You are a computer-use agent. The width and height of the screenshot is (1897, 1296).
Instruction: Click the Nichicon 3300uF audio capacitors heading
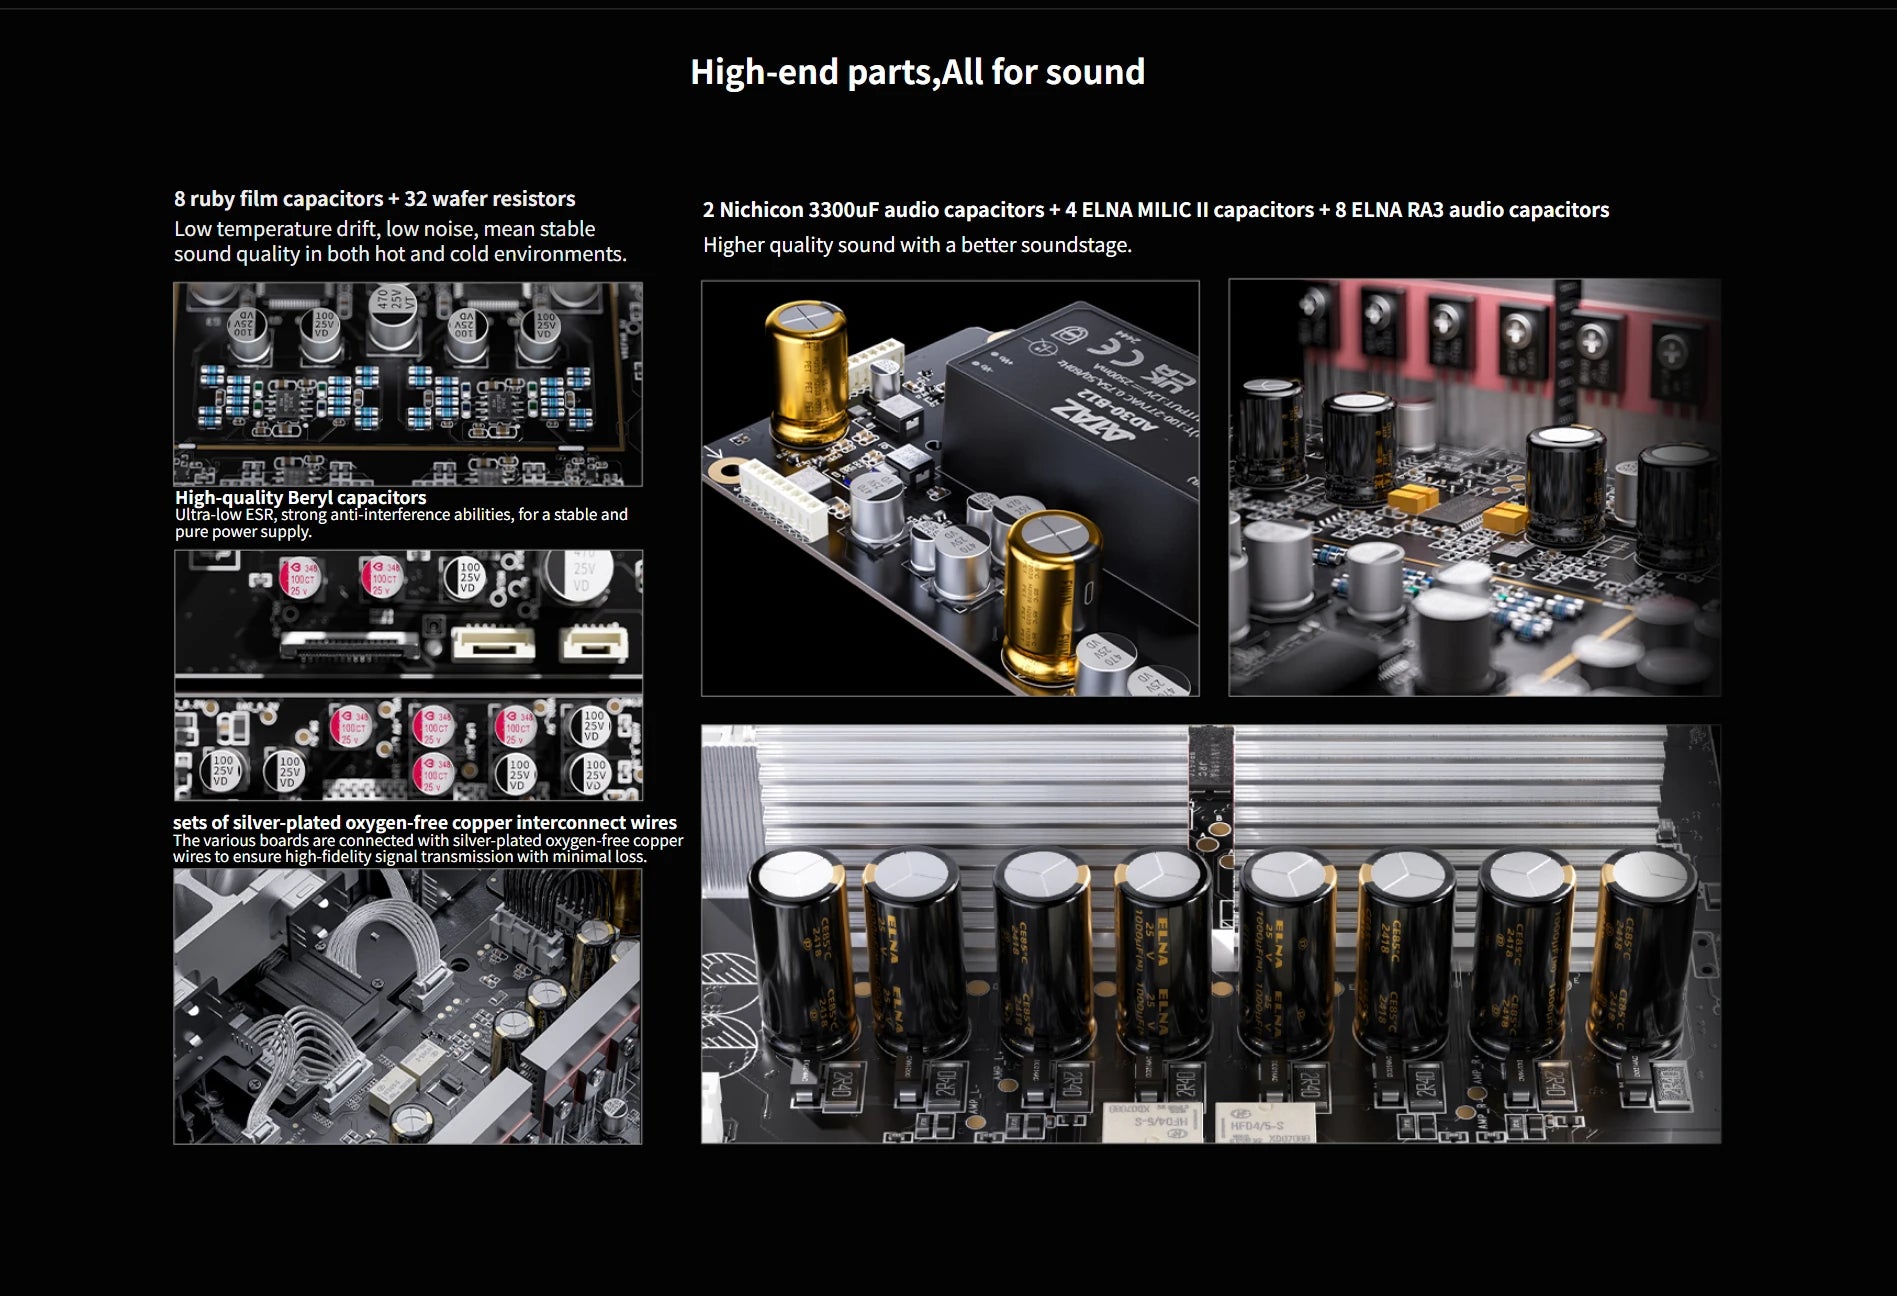1155,210
